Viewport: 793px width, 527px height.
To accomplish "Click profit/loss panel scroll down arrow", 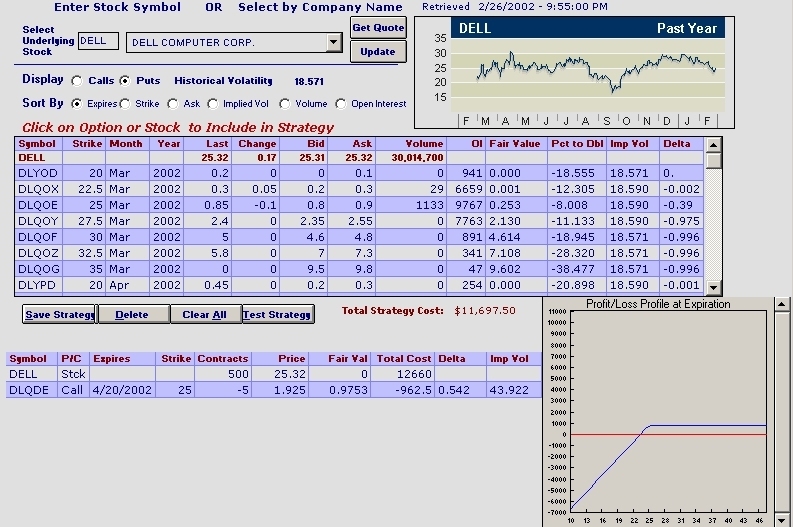I will (x=781, y=520).
